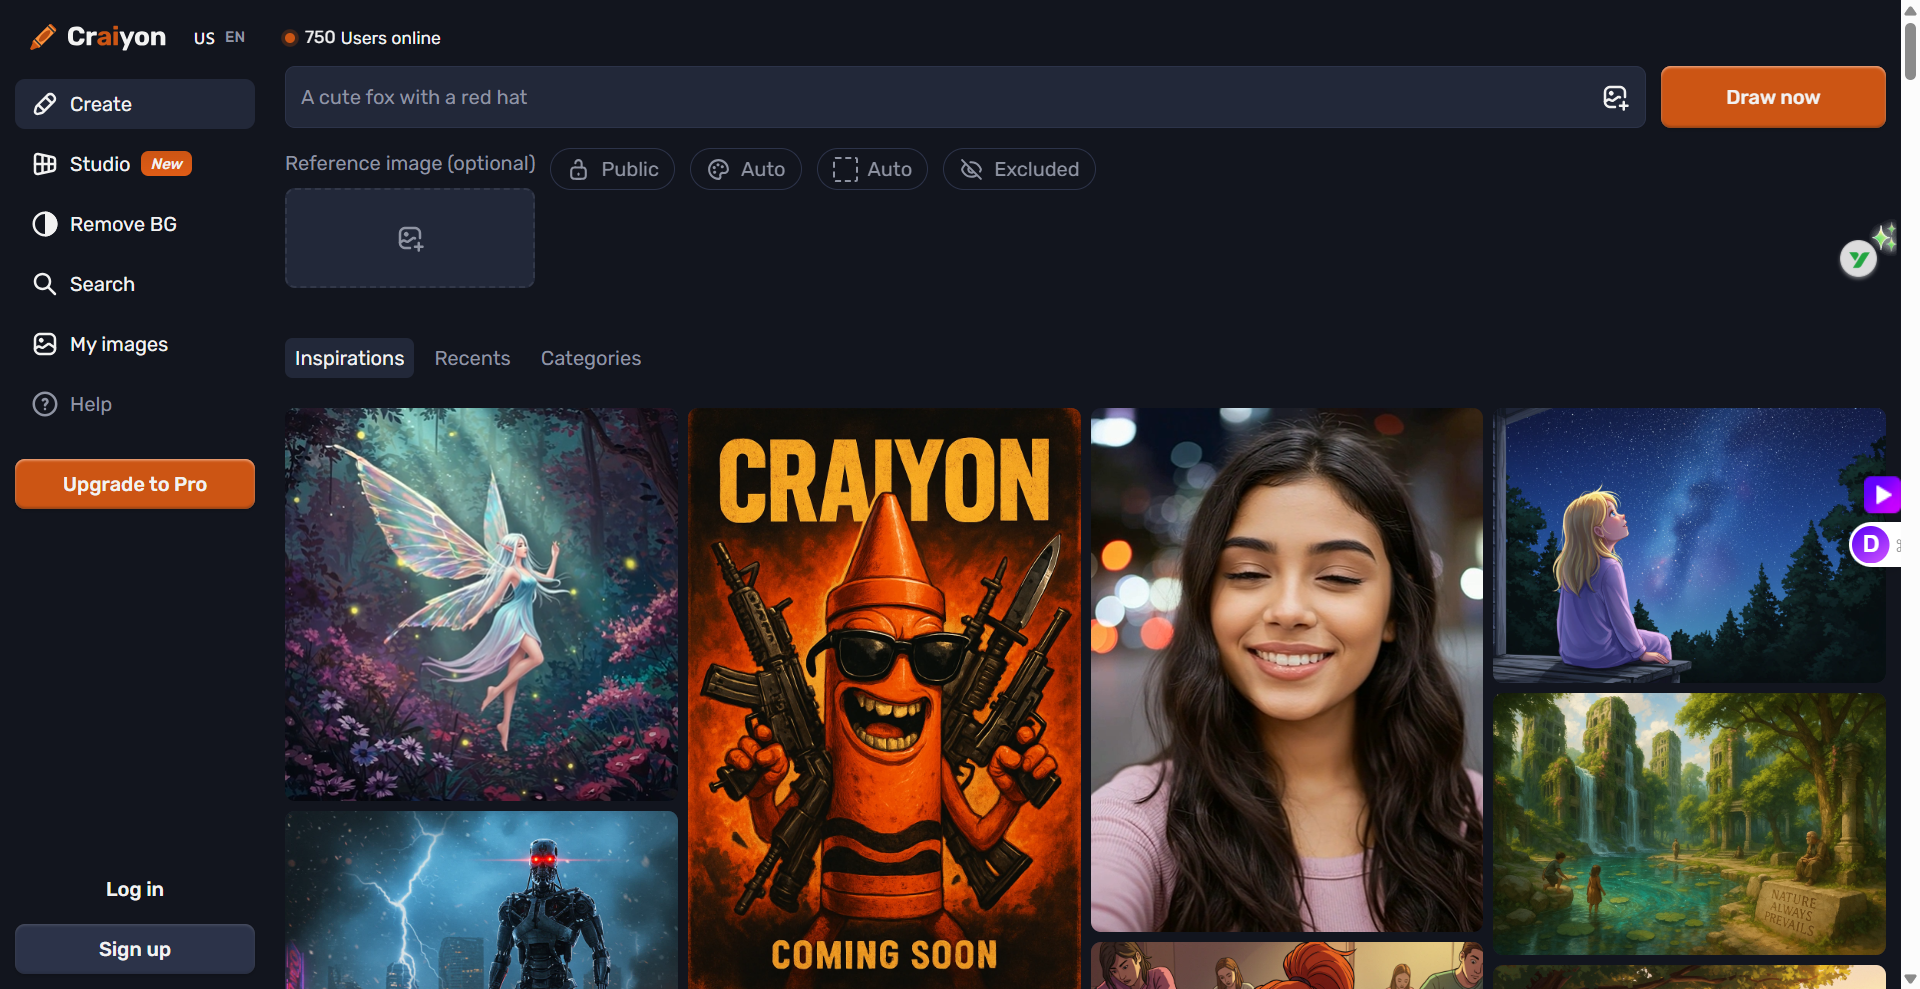Open the red-eyed robot lightning image
1920x989 pixels.
click(481, 900)
